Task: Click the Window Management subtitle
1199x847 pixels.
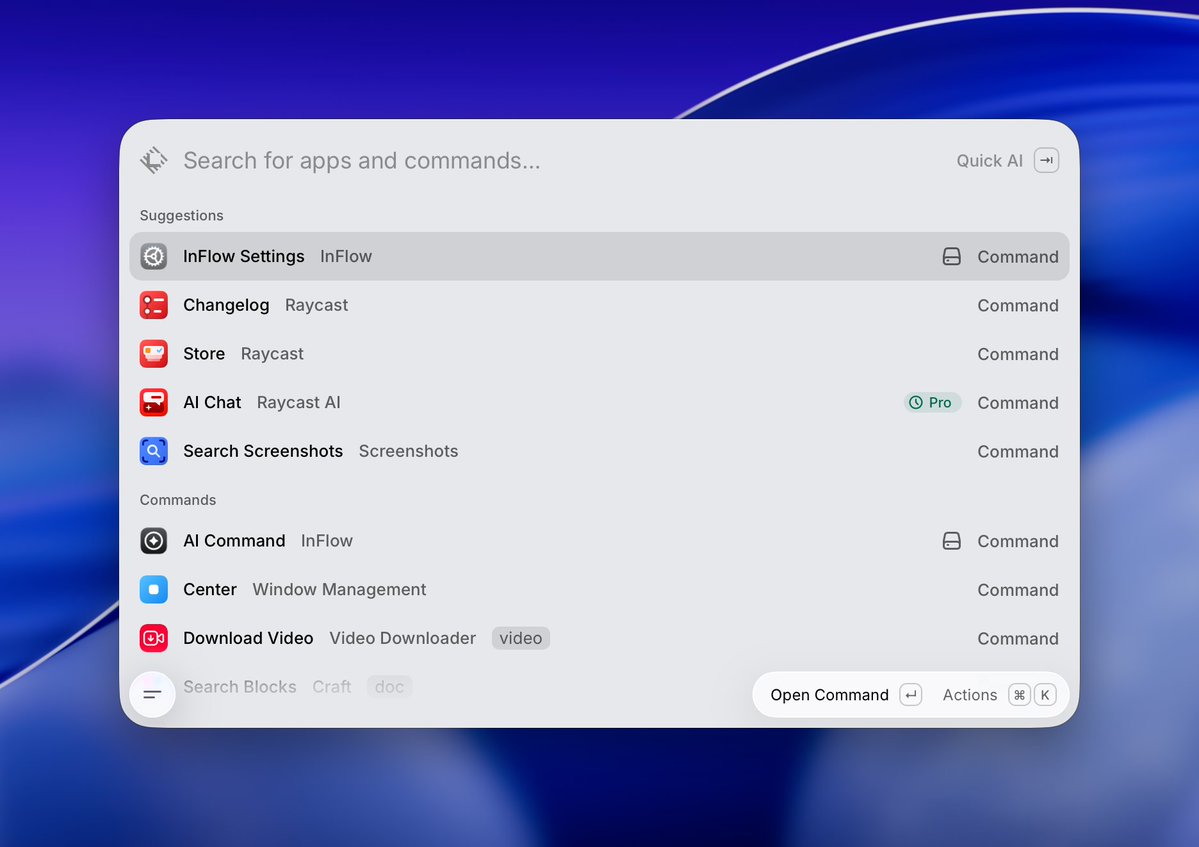Action: [x=340, y=589]
